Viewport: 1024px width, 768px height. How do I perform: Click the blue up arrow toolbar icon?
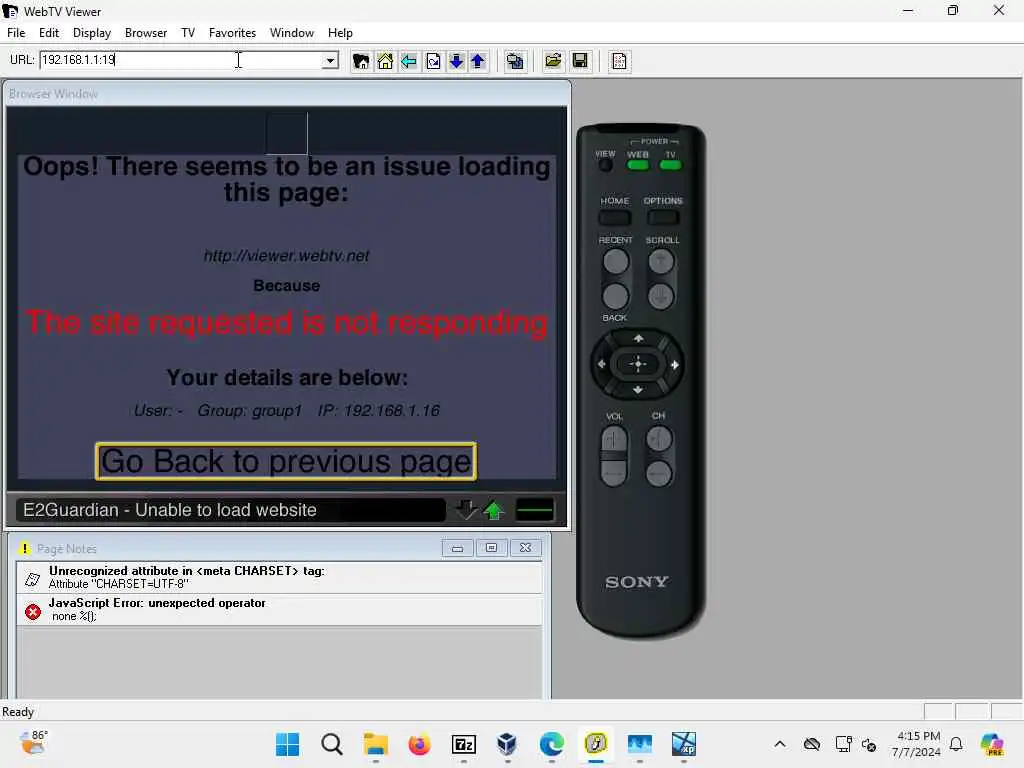(x=478, y=61)
